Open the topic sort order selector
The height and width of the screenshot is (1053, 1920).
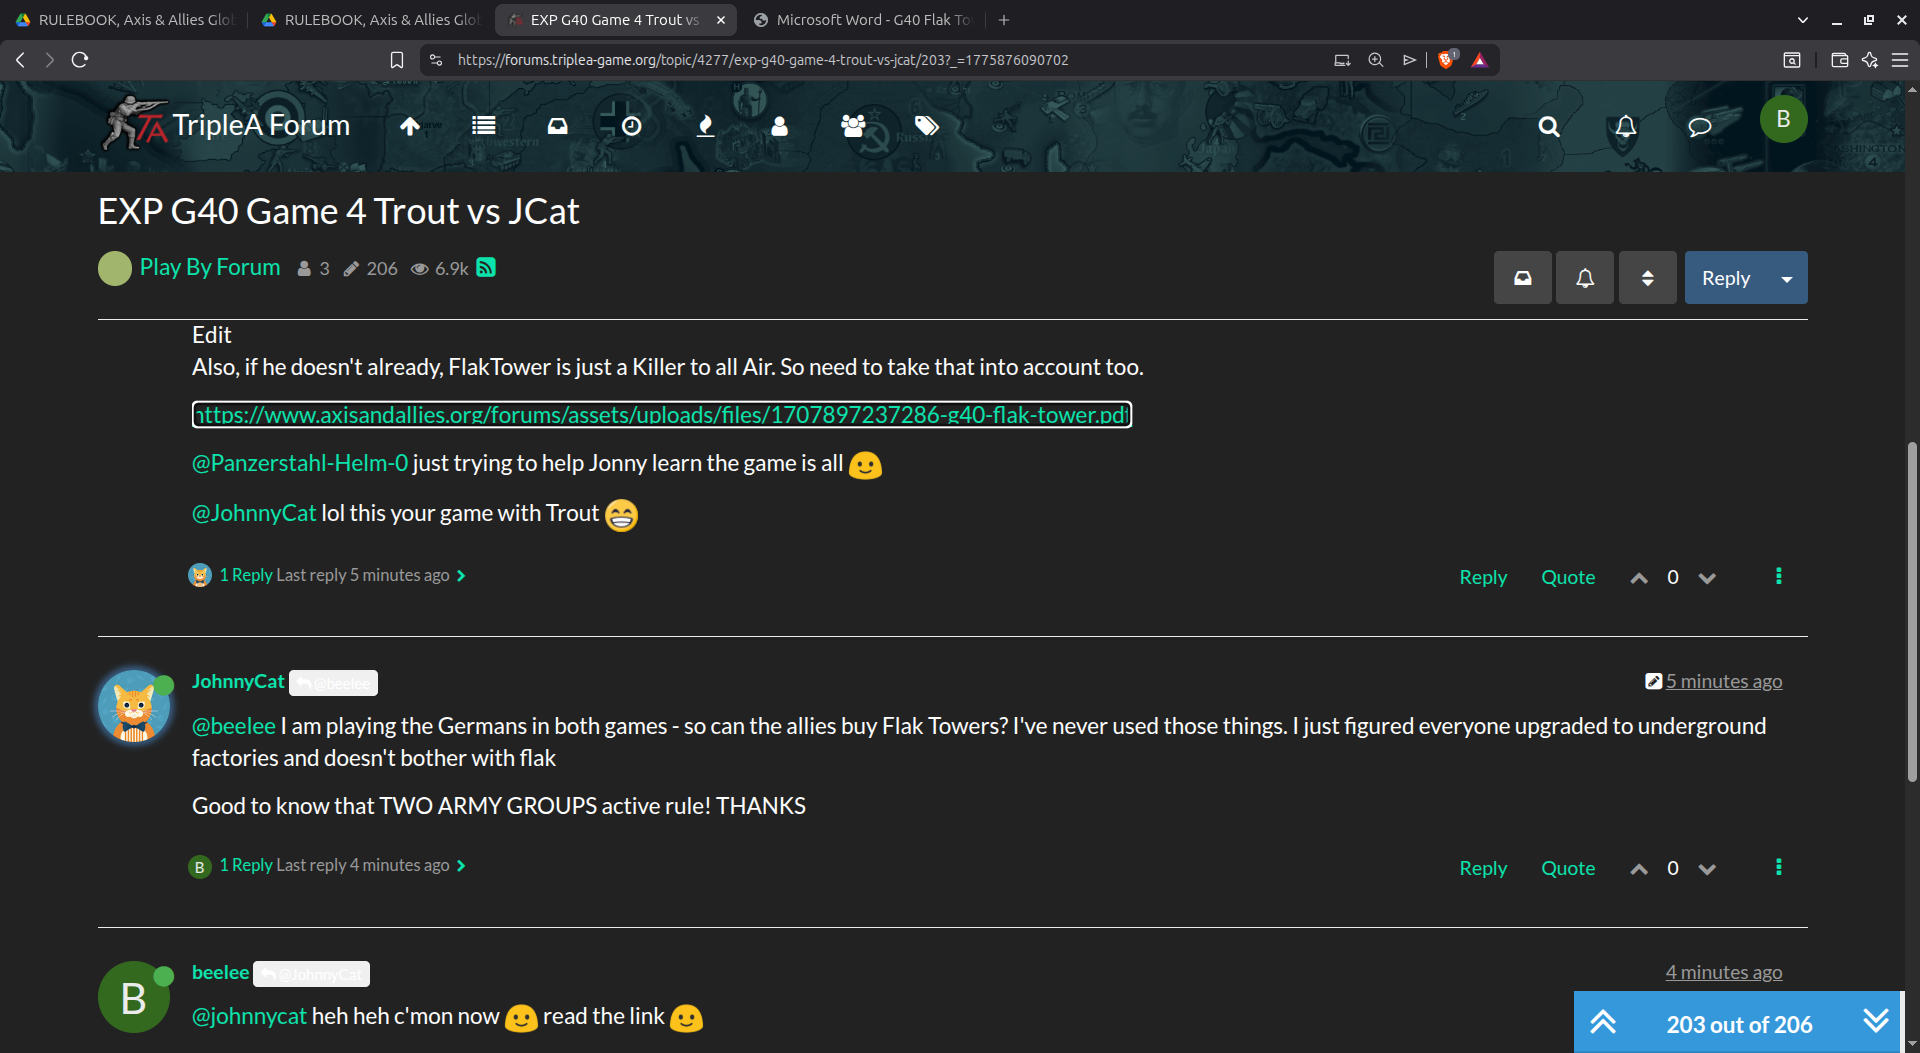click(x=1647, y=277)
